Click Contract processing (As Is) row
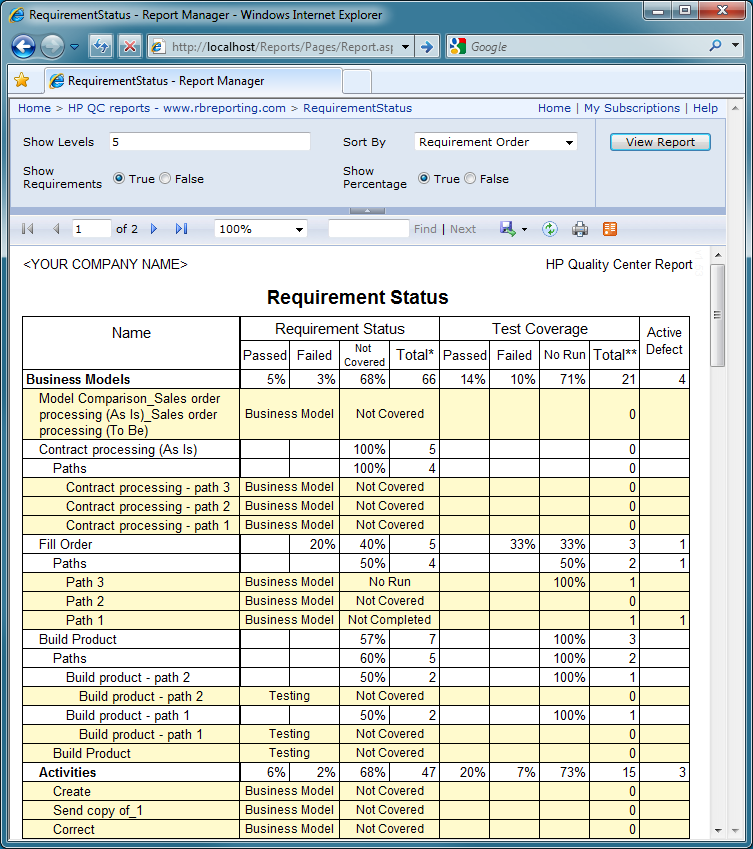Screen dimensions: 753x849 coord(118,449)
